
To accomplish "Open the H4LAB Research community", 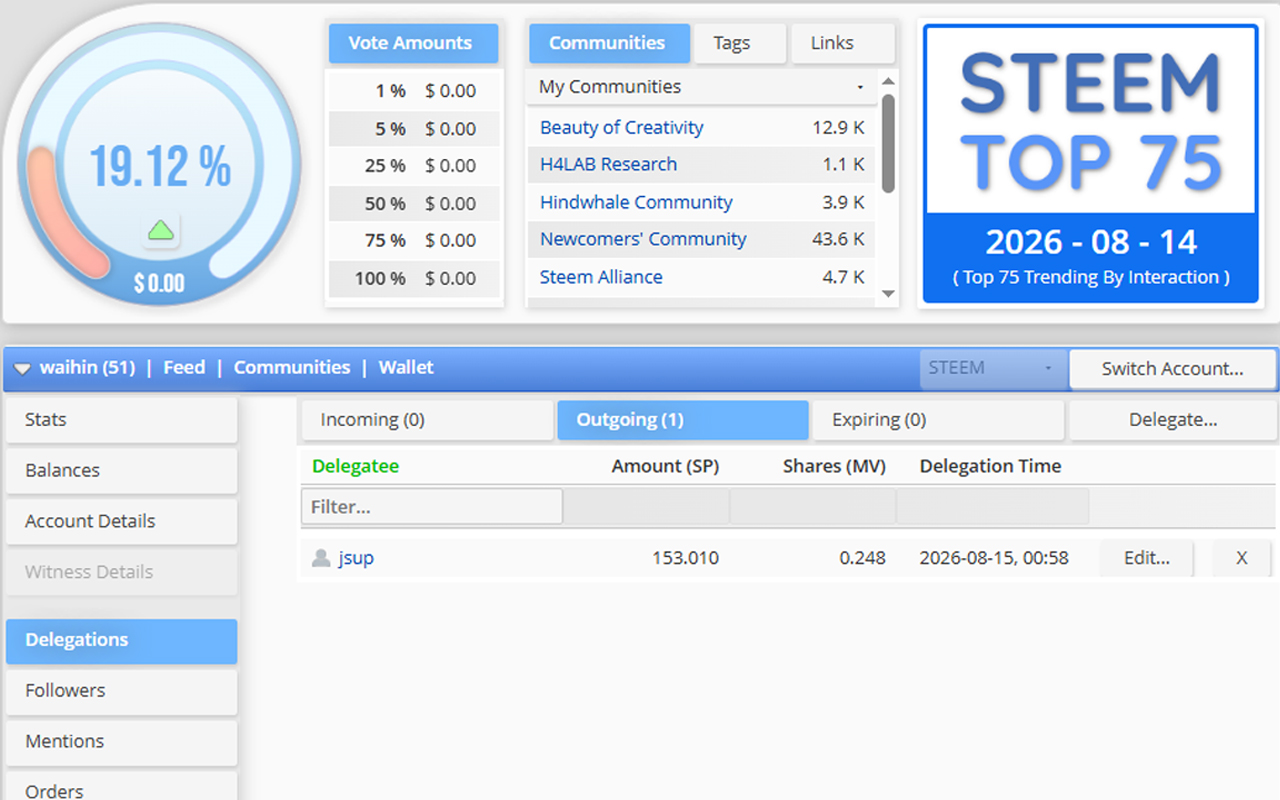I will (x=608, y=164).
